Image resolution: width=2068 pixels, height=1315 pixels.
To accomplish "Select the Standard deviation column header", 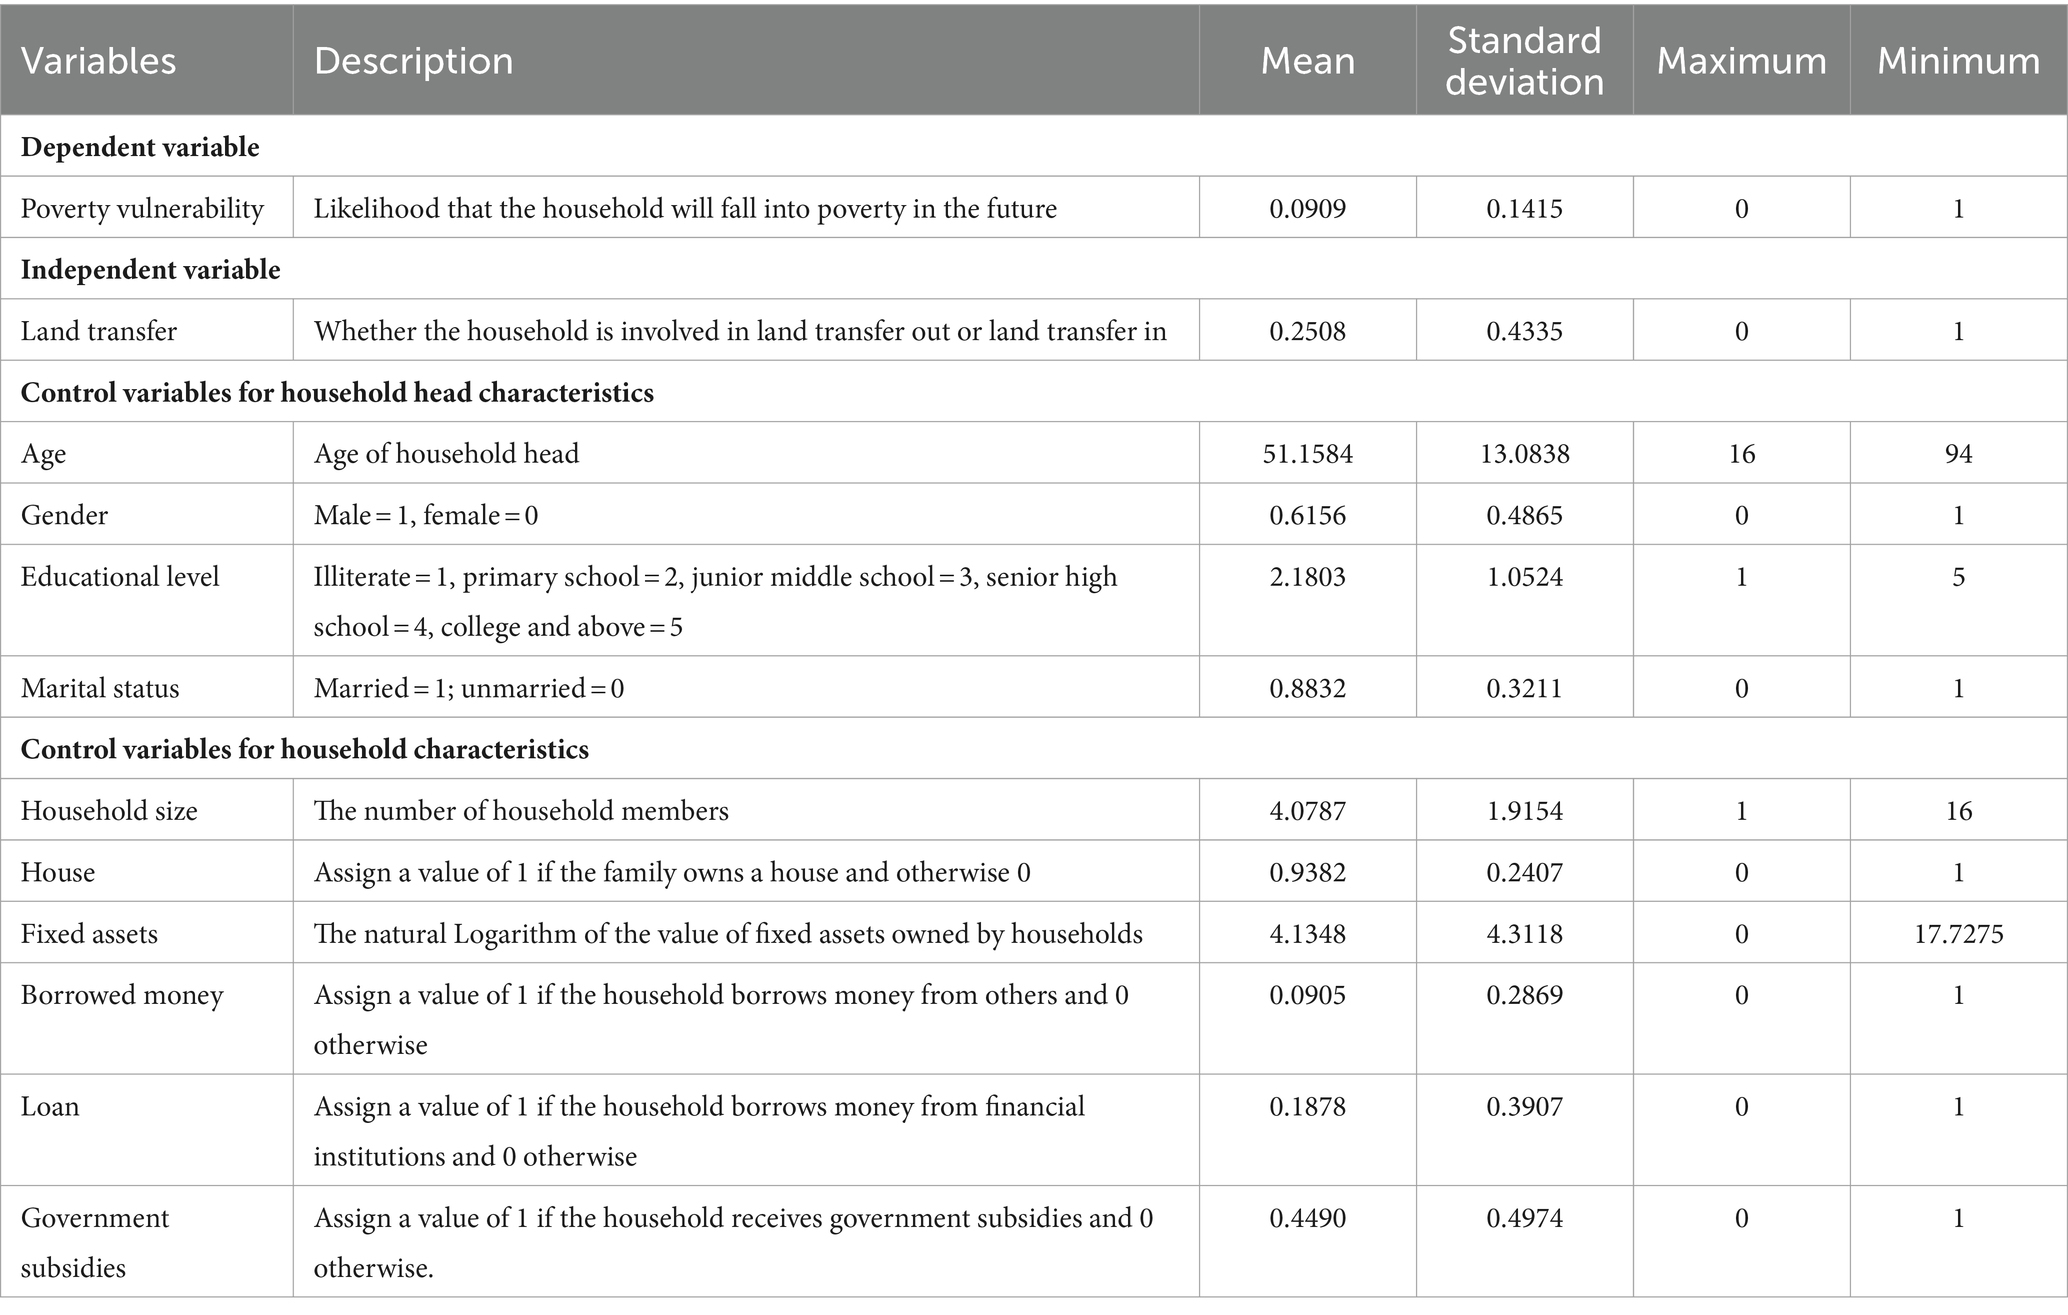I will tap(1524, 61).
